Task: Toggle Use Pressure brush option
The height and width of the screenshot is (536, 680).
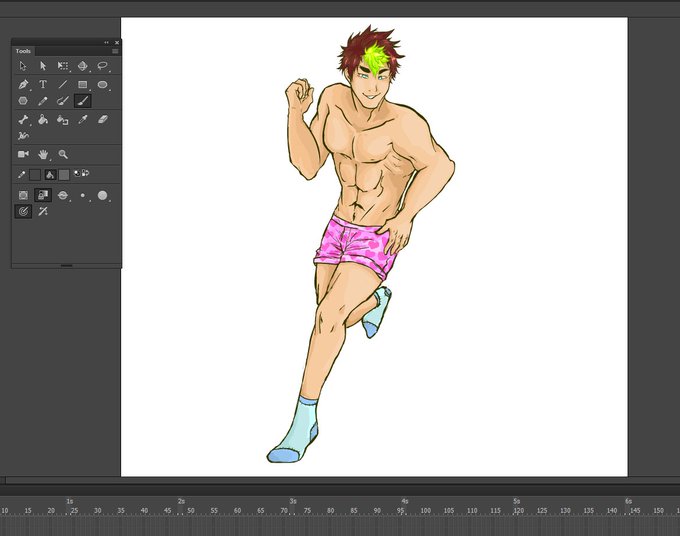Action: point(23,211)
